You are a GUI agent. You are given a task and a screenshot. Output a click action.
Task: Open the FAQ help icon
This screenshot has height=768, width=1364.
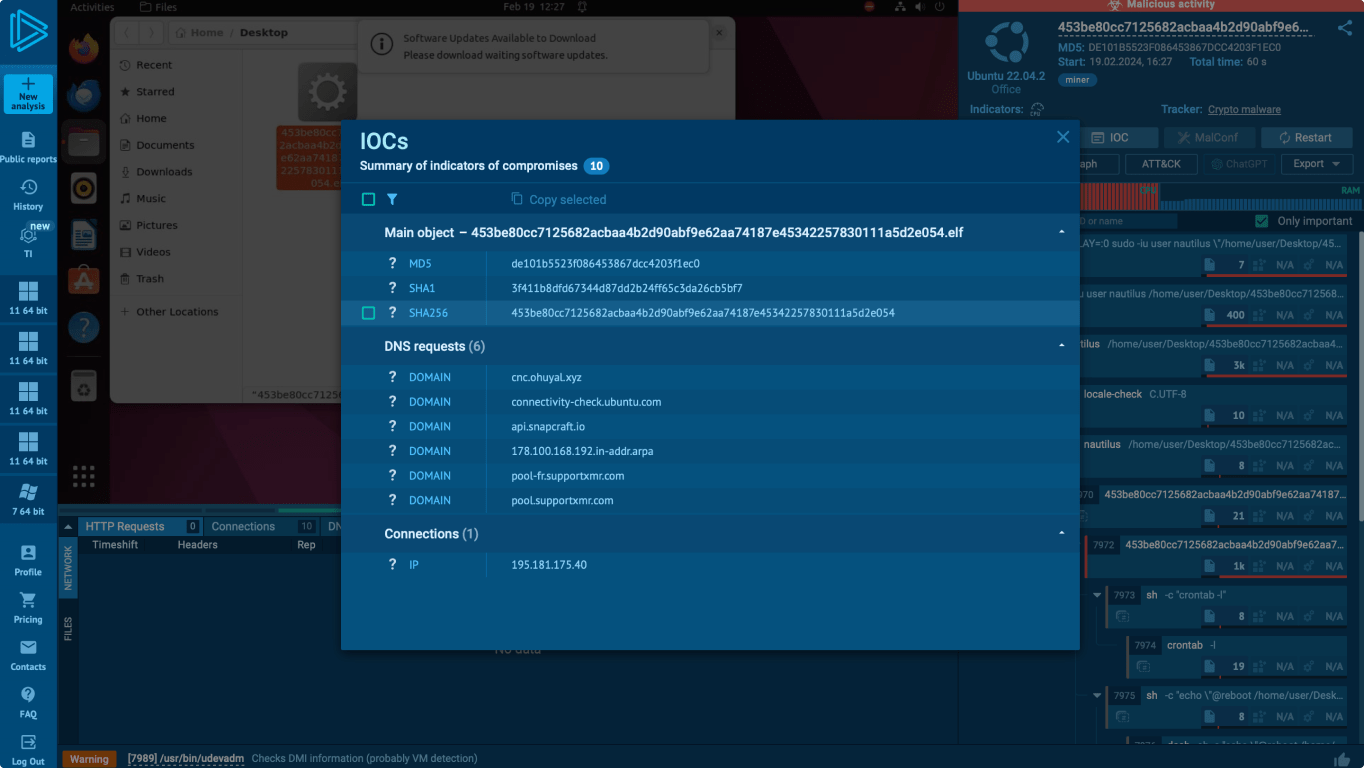(x=28, y=695)
